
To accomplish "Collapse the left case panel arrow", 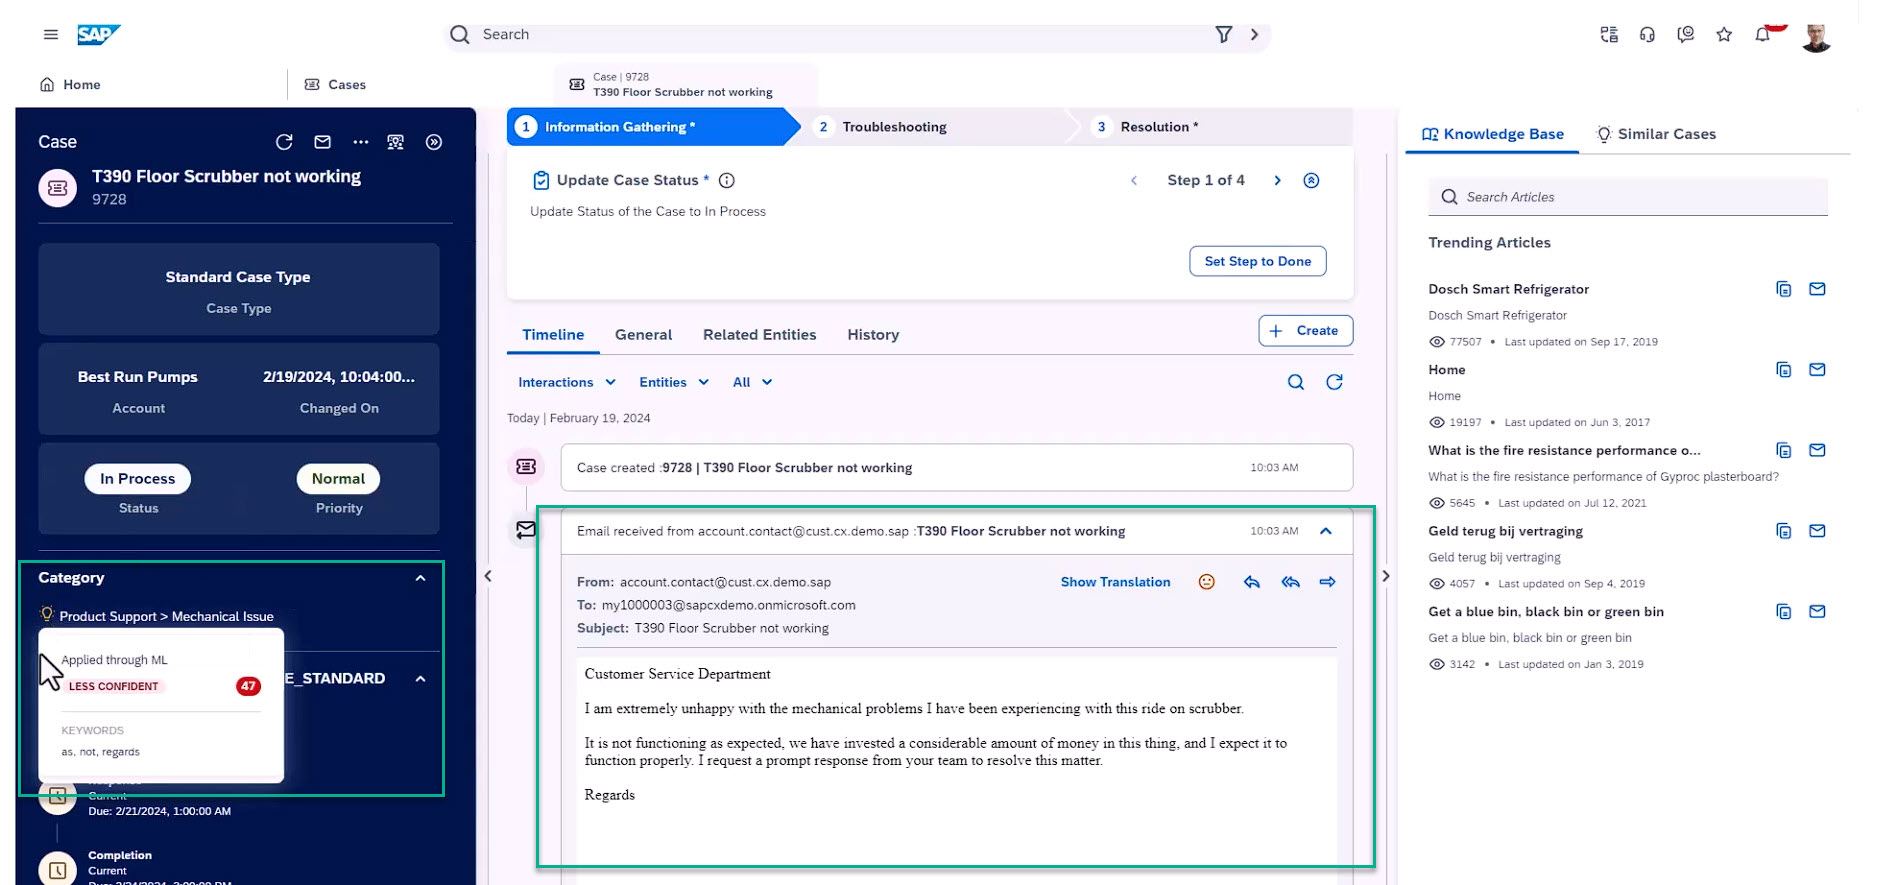I will tap(488, 576).
